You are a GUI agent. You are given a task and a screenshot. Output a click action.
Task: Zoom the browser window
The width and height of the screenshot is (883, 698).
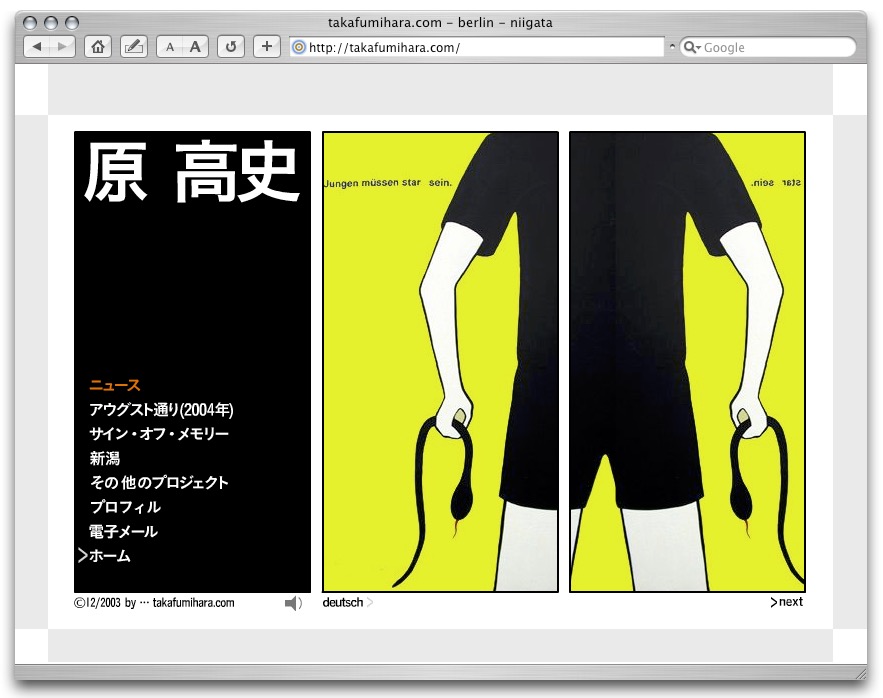72,23
